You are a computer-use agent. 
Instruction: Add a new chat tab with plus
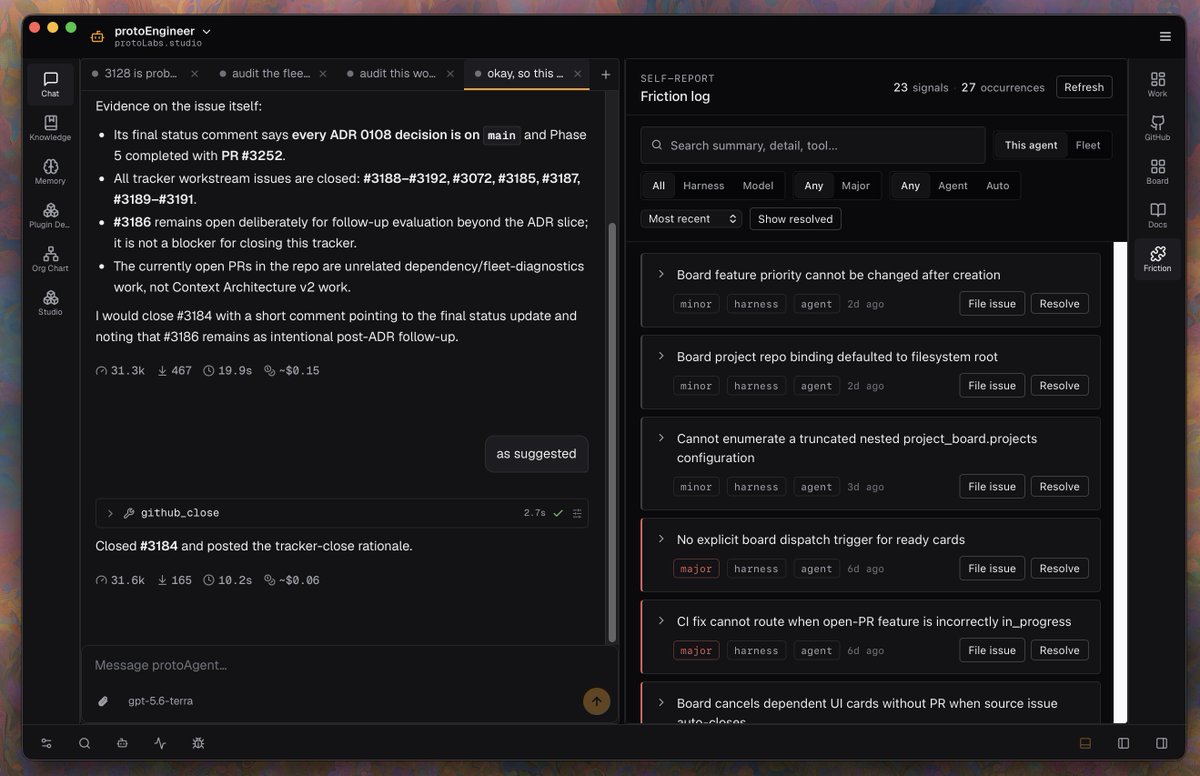click(x=605, y=74)
